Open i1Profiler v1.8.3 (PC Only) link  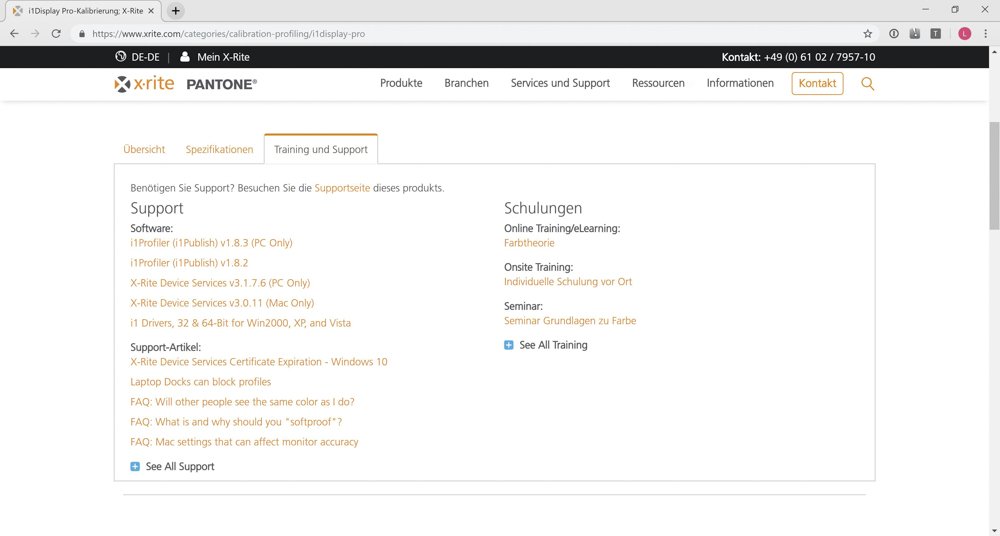(x=211, y=243)
